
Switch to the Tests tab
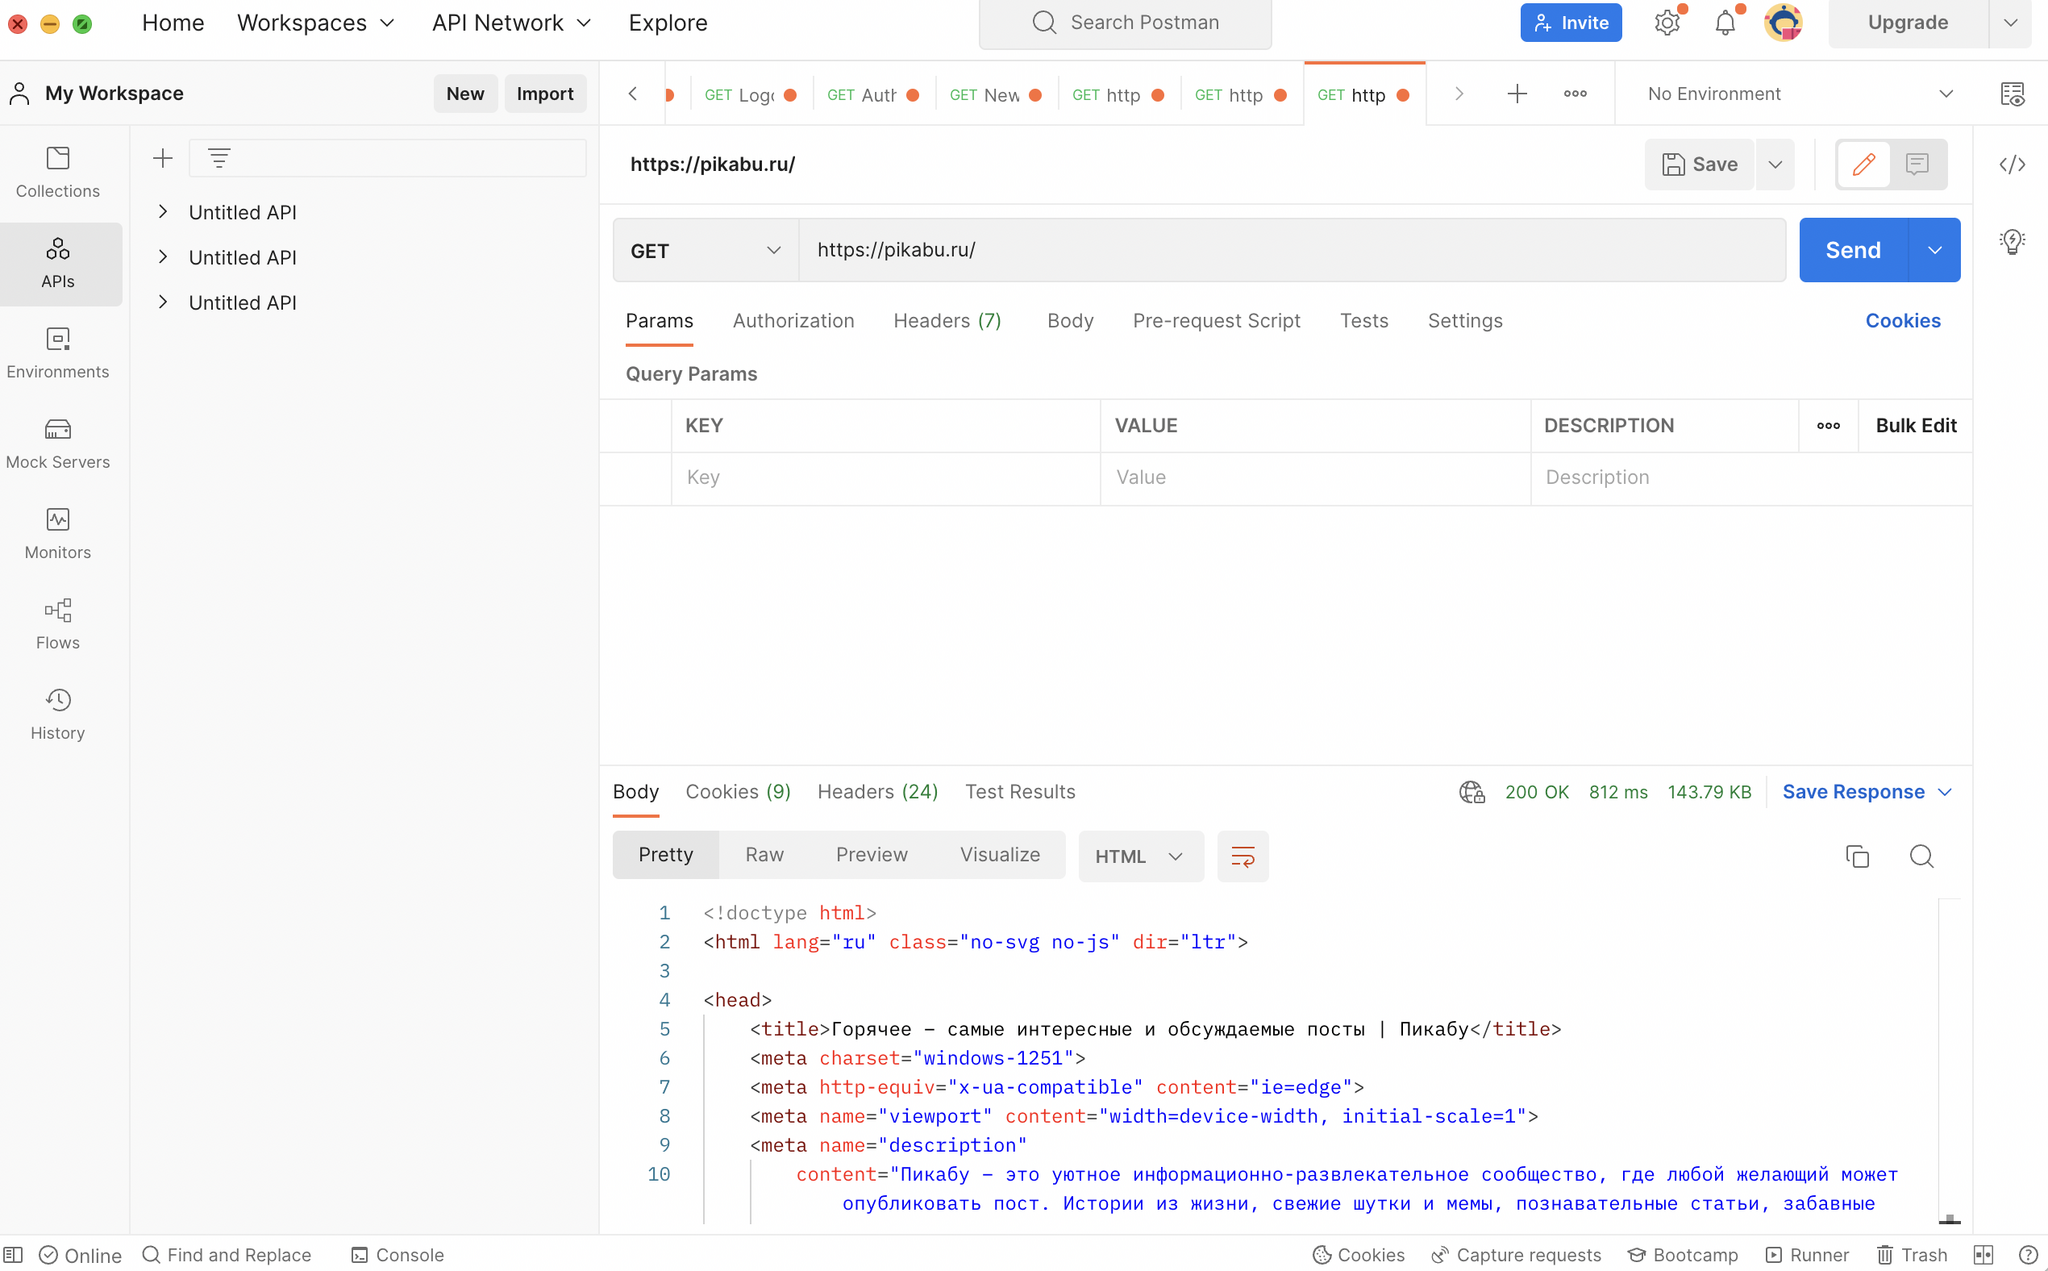pyautogui.click(x=1364, y=321)
